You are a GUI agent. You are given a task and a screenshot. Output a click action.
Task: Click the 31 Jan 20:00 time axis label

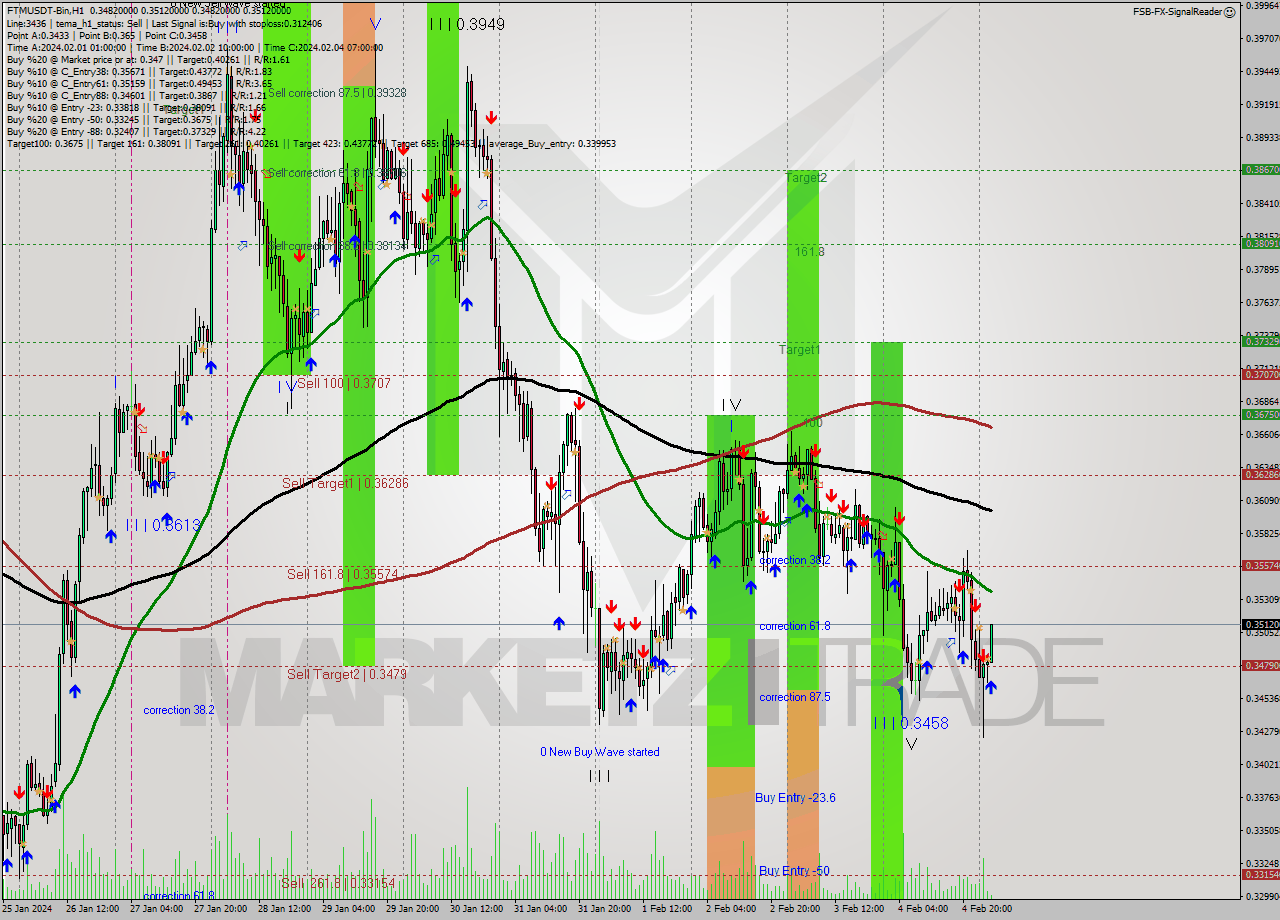(603, 909)
